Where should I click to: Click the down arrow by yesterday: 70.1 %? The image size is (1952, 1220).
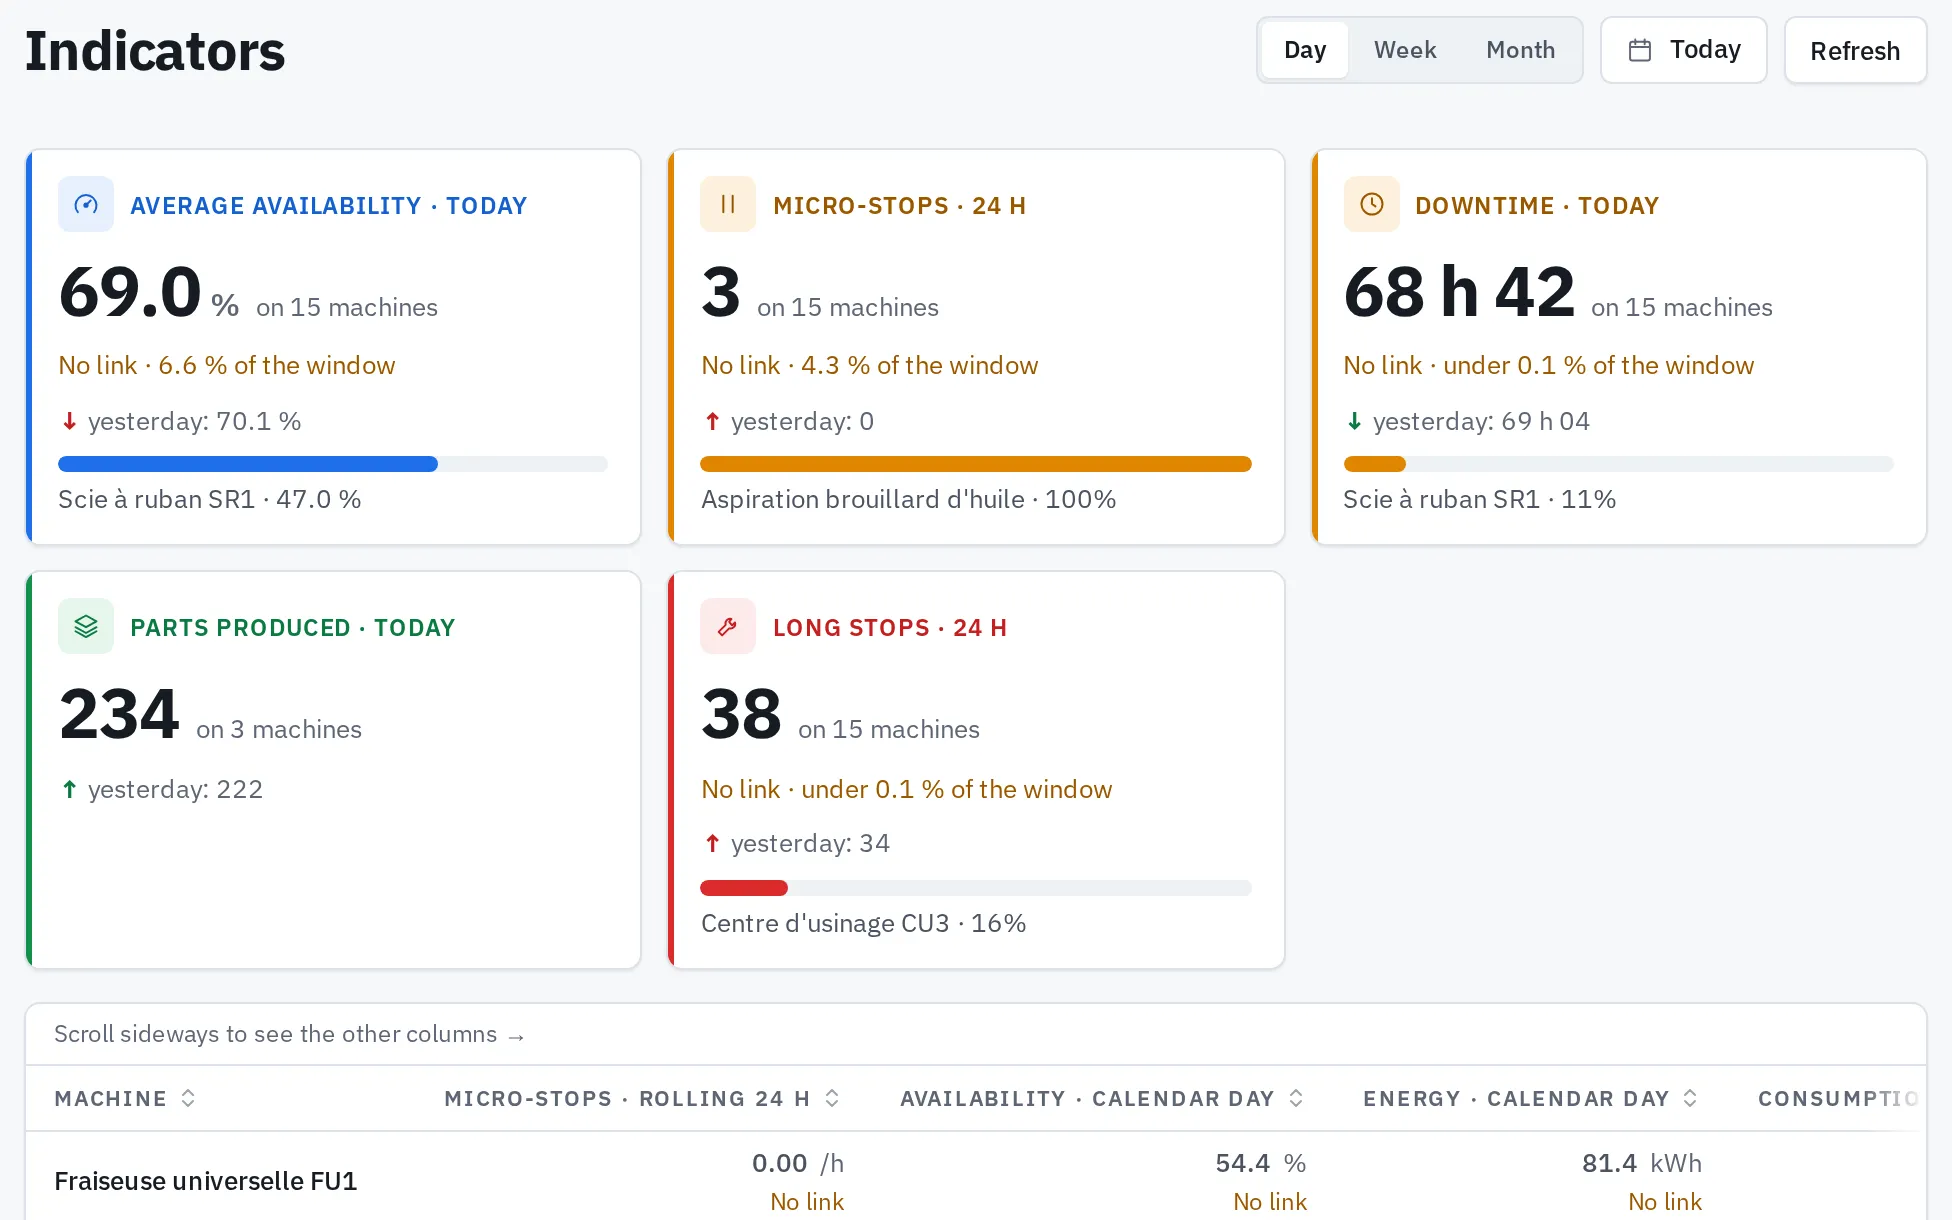point(69,421)
